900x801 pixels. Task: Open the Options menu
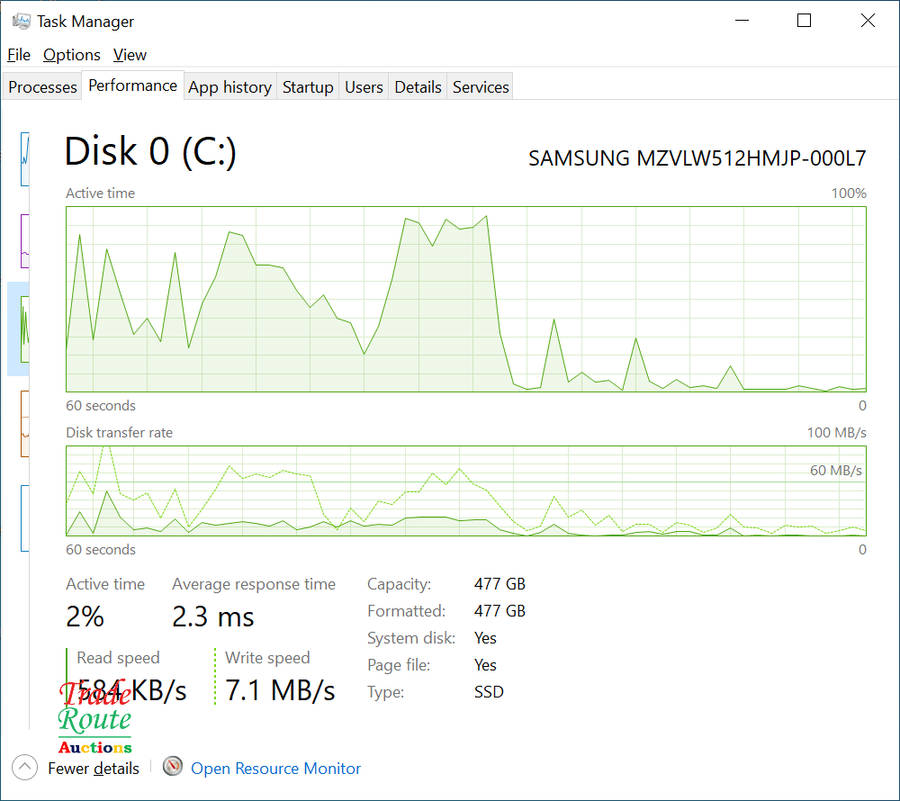tap(71, 55)
